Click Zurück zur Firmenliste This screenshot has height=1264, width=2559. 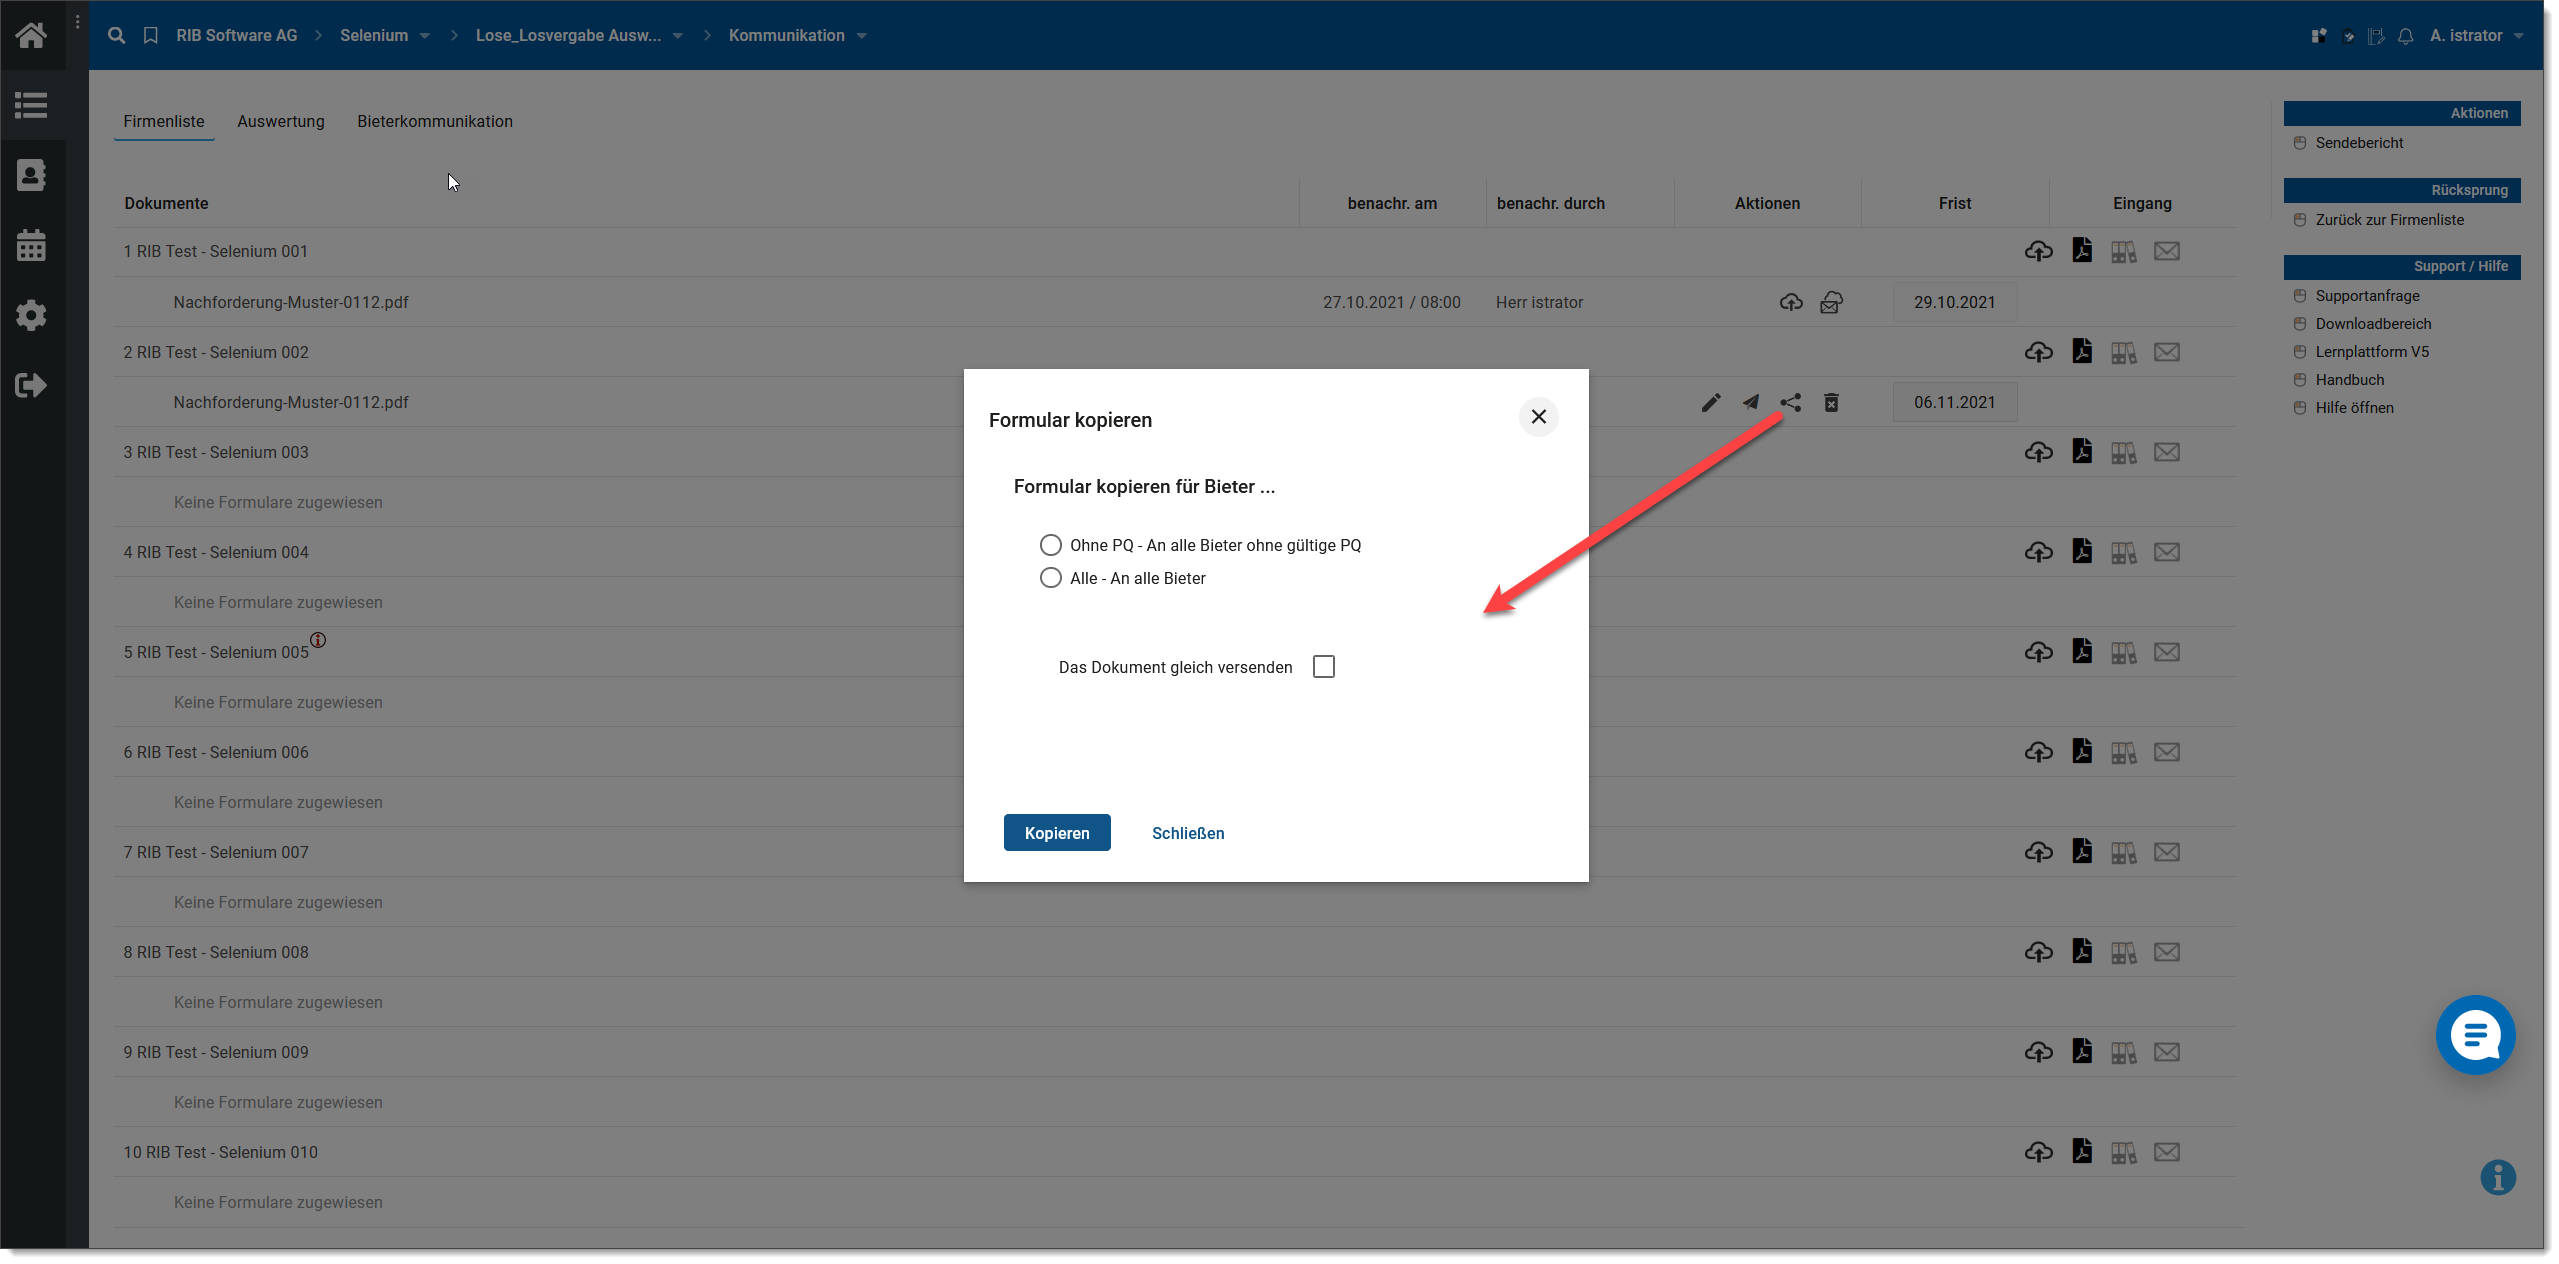[2389, 220]
